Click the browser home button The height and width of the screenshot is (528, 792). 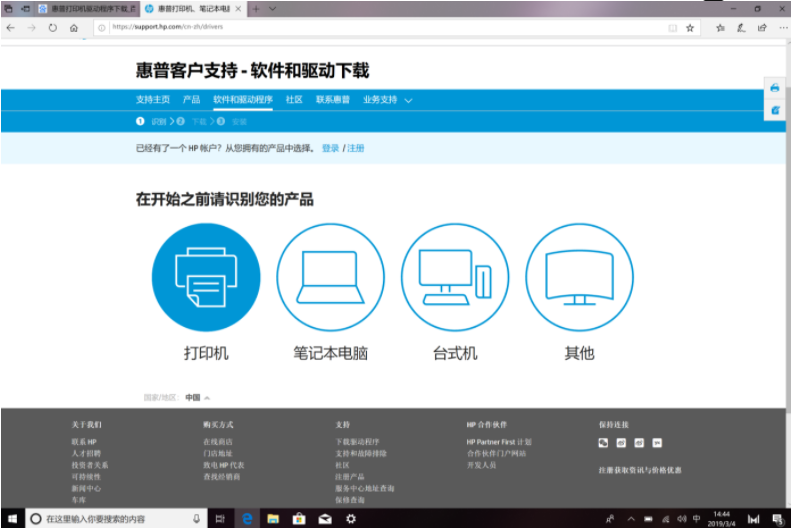tap(74, 28)
